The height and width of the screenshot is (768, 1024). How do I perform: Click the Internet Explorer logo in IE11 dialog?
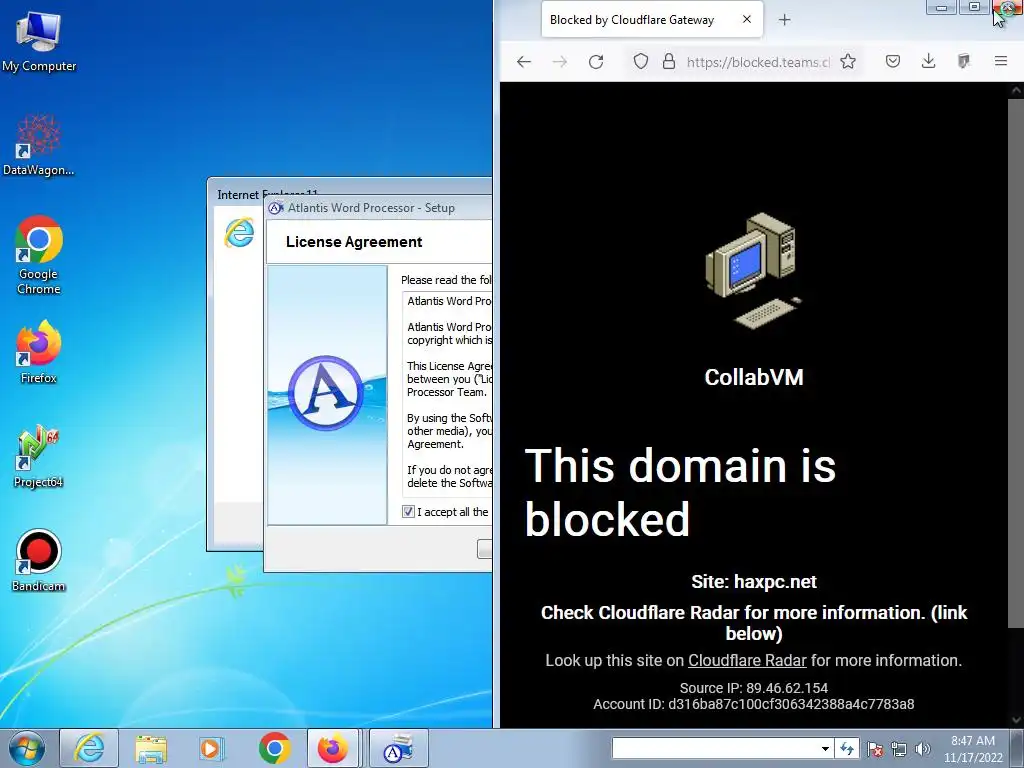(239, 232)
